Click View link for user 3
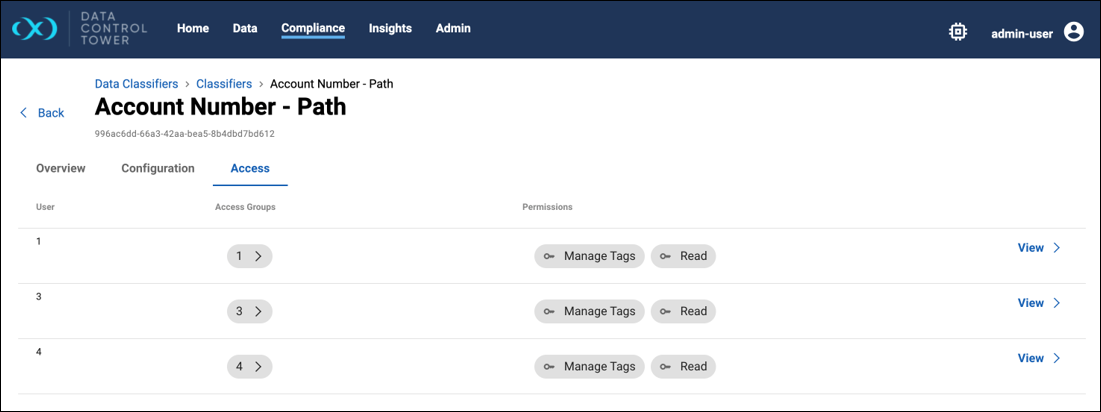 (x=1038, y=303)
